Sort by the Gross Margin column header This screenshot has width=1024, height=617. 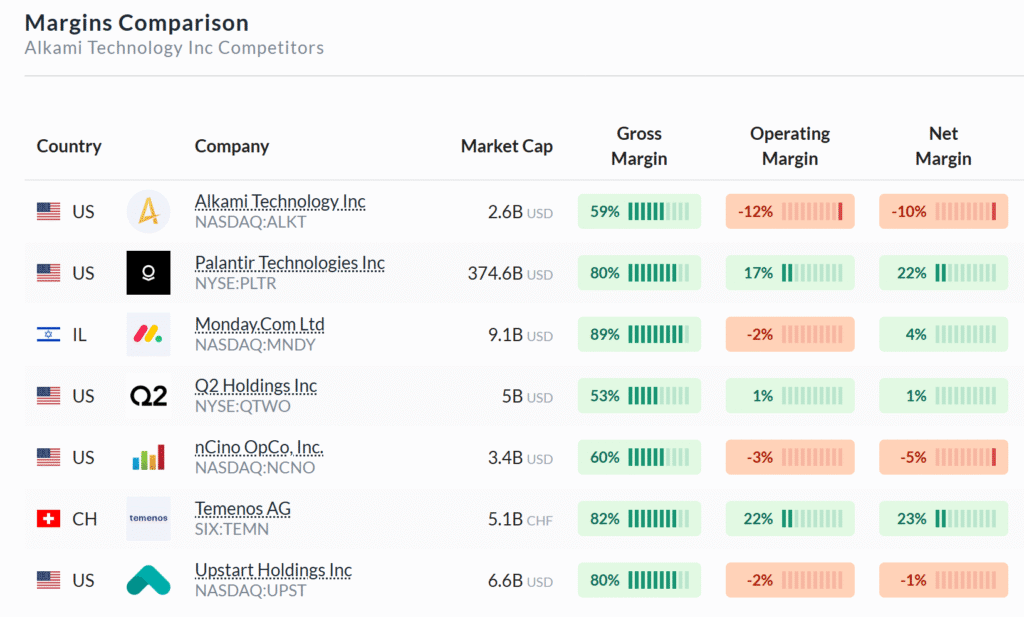coord(639,146)
